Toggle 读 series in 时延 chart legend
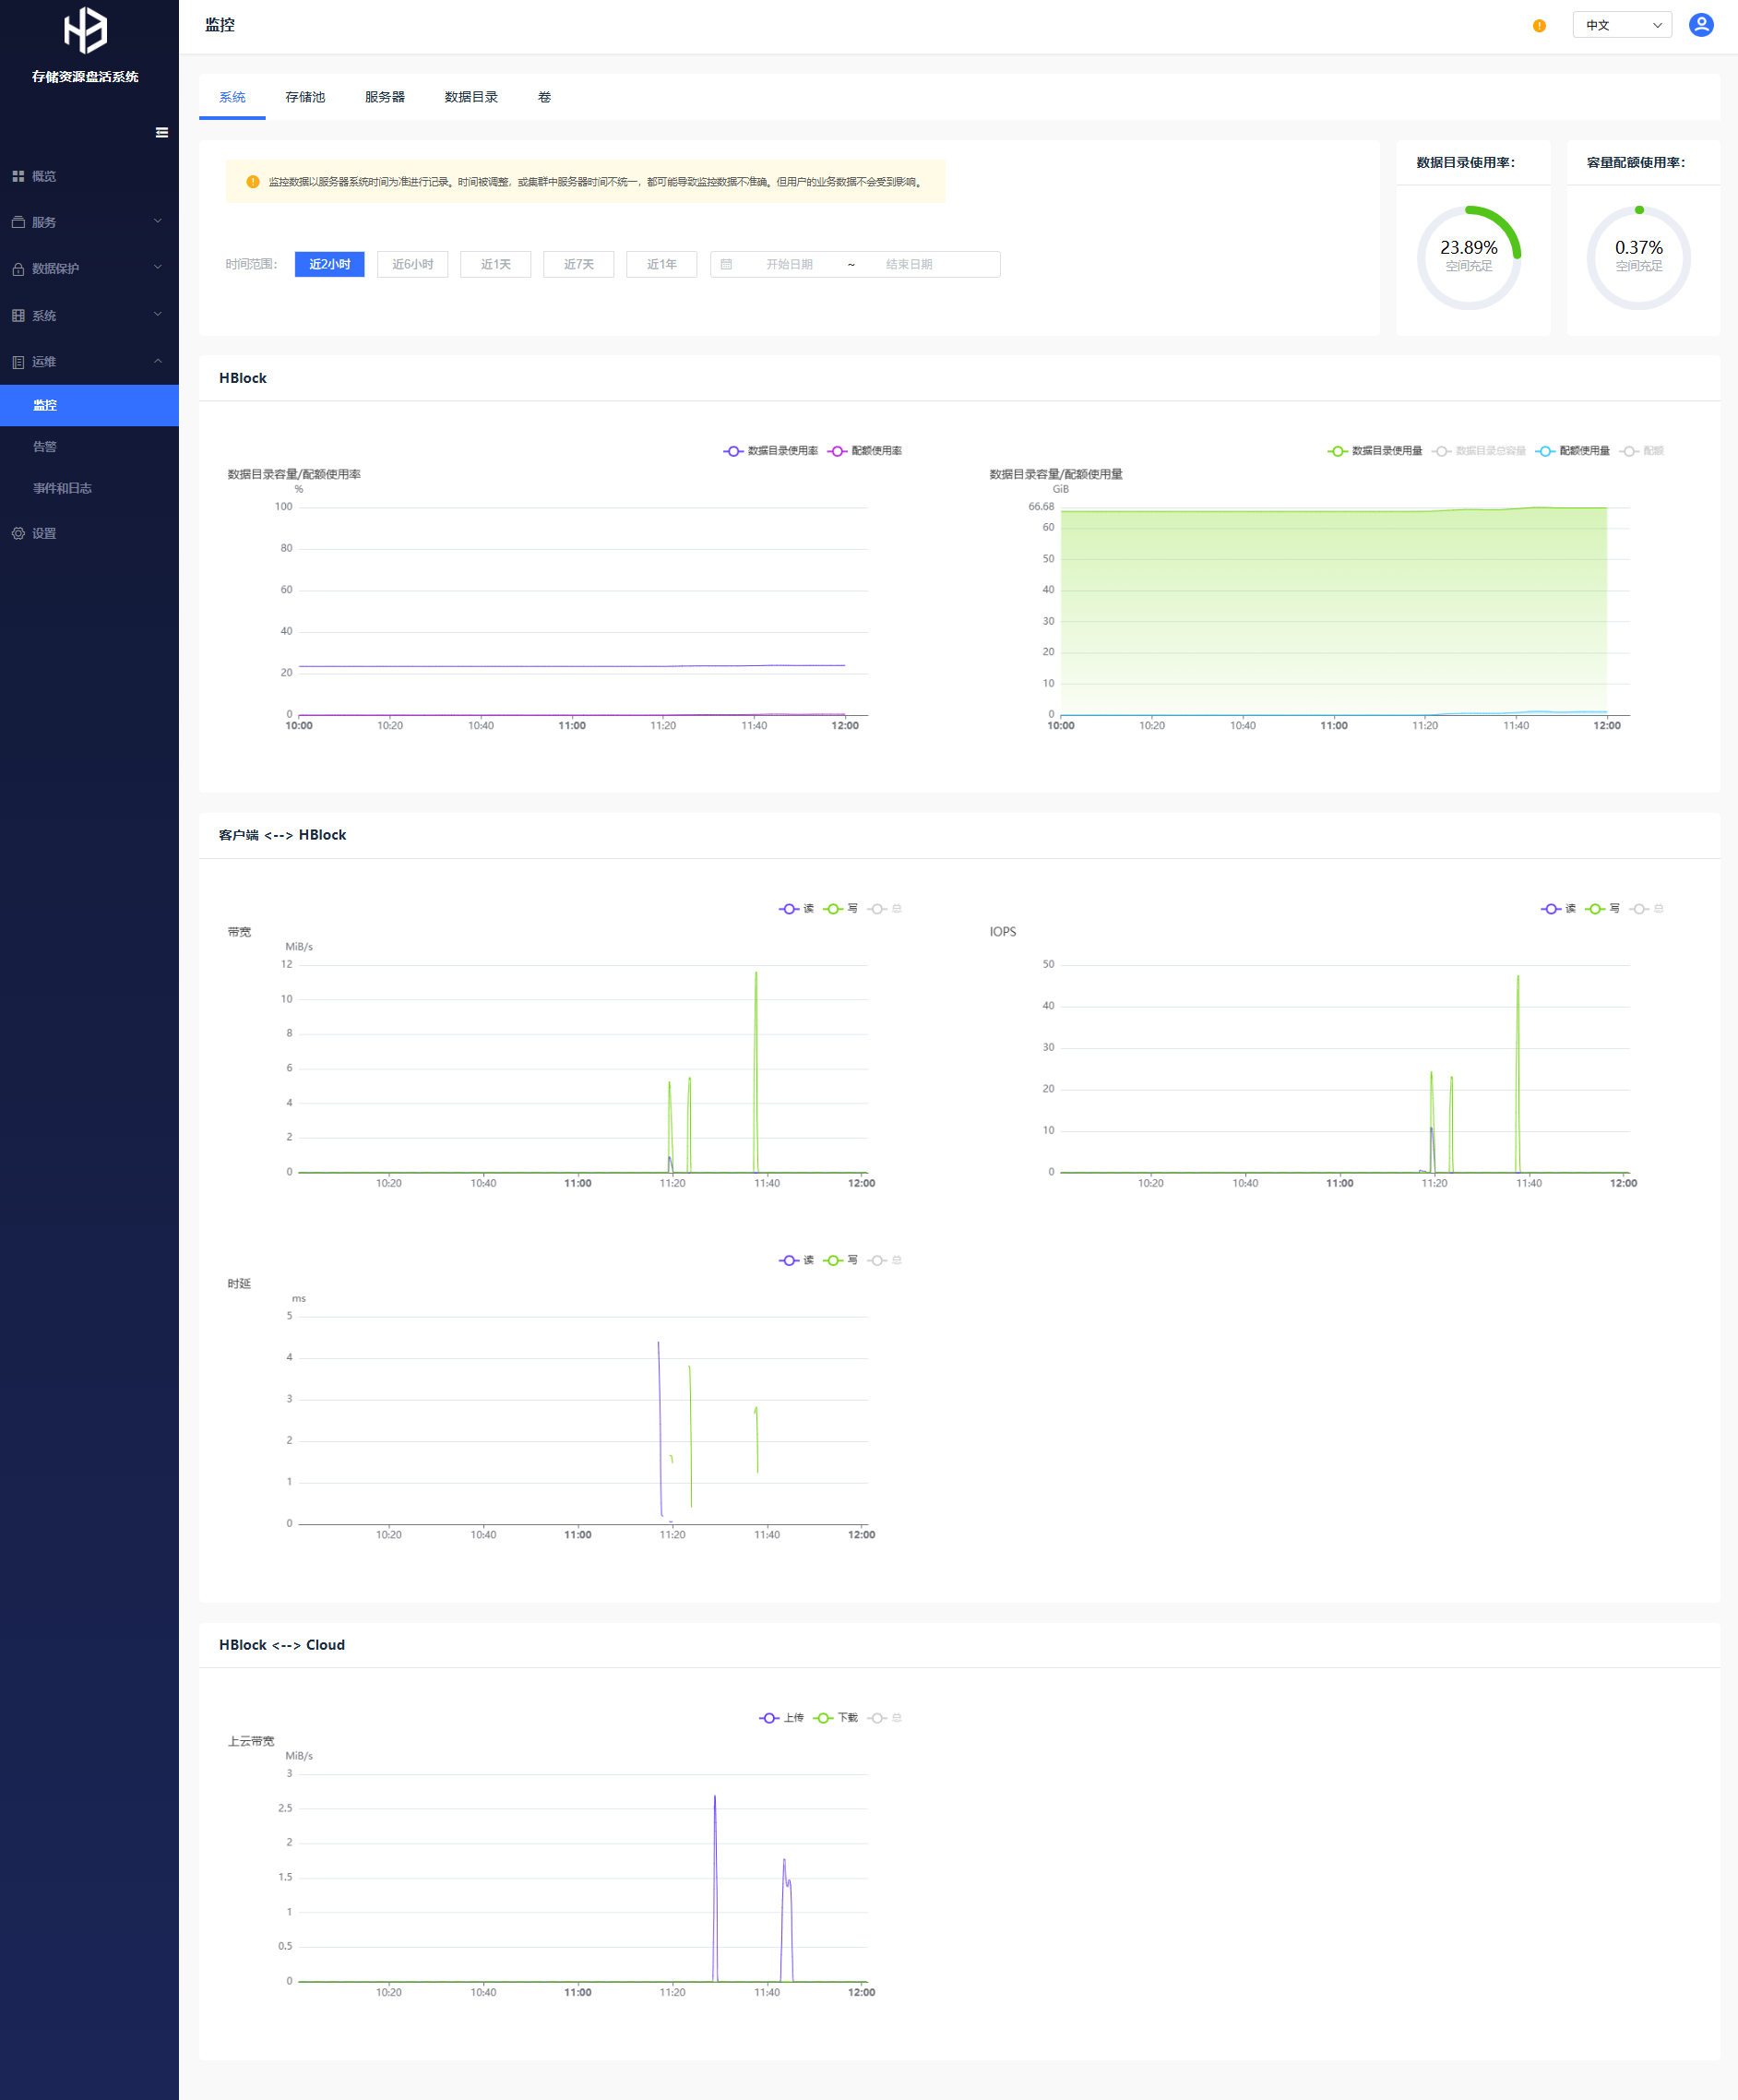This screenshot has width=1738, height=2100. click(797, 1260)
